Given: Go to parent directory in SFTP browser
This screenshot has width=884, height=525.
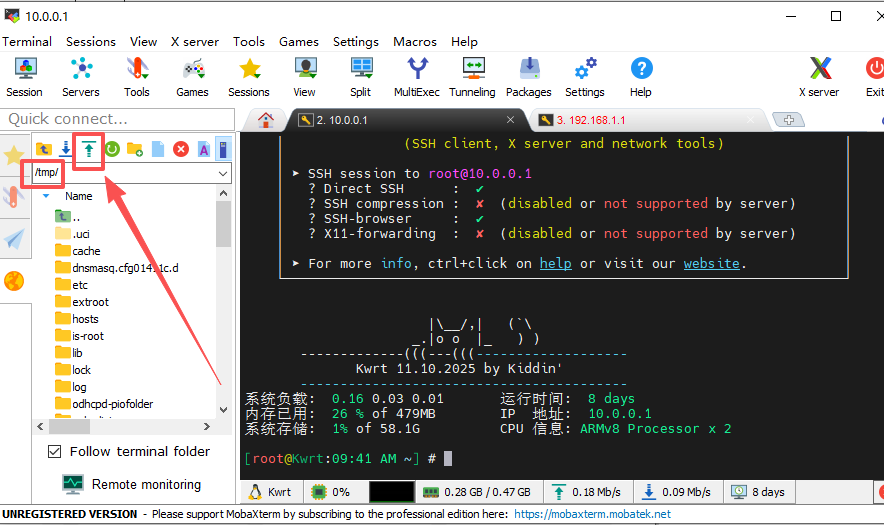Looking at the screenshot, I should click(x=43, y=149).
